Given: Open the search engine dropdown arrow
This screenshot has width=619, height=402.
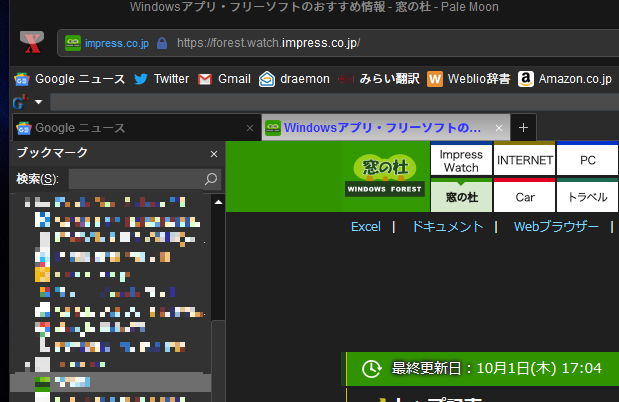Looking at the screenshot, I should [38, 102].
